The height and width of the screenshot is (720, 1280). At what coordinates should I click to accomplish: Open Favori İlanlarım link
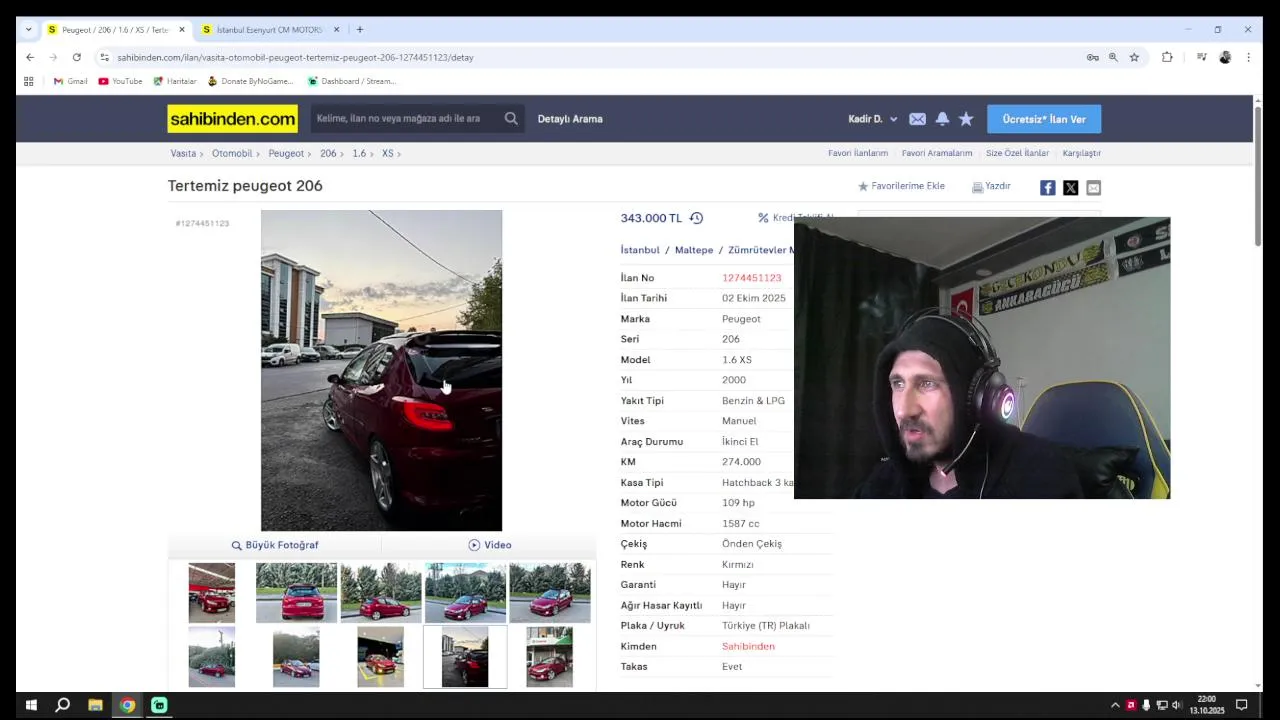pyautogui.click(x=858, y=153)
